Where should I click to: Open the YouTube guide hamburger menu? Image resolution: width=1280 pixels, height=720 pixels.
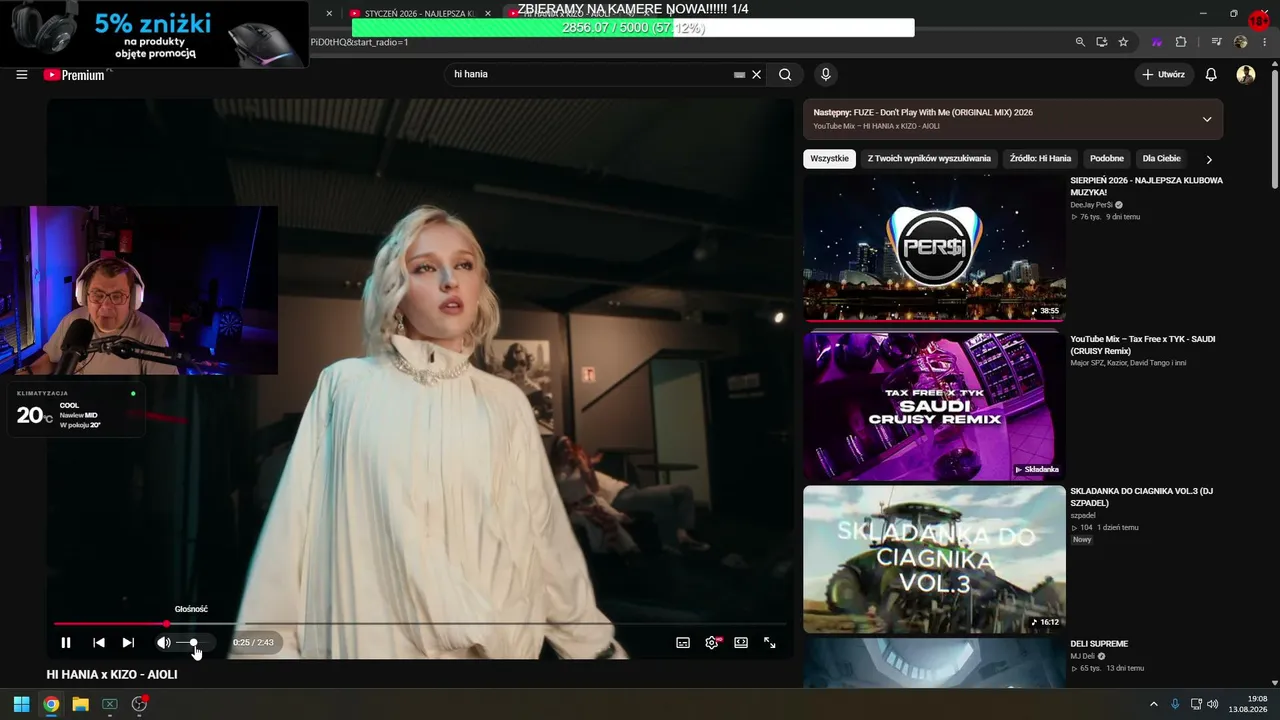(x=22, y=74)
